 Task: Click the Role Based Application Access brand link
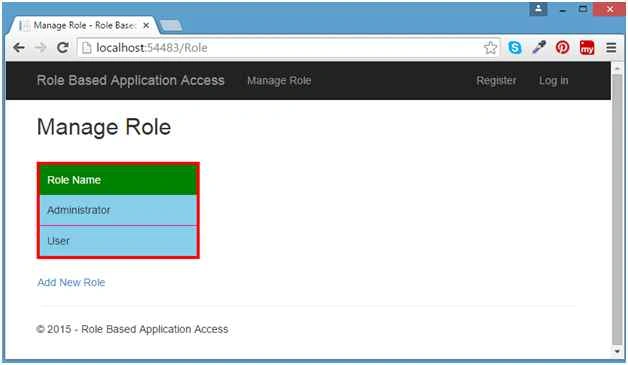point(131,81)
